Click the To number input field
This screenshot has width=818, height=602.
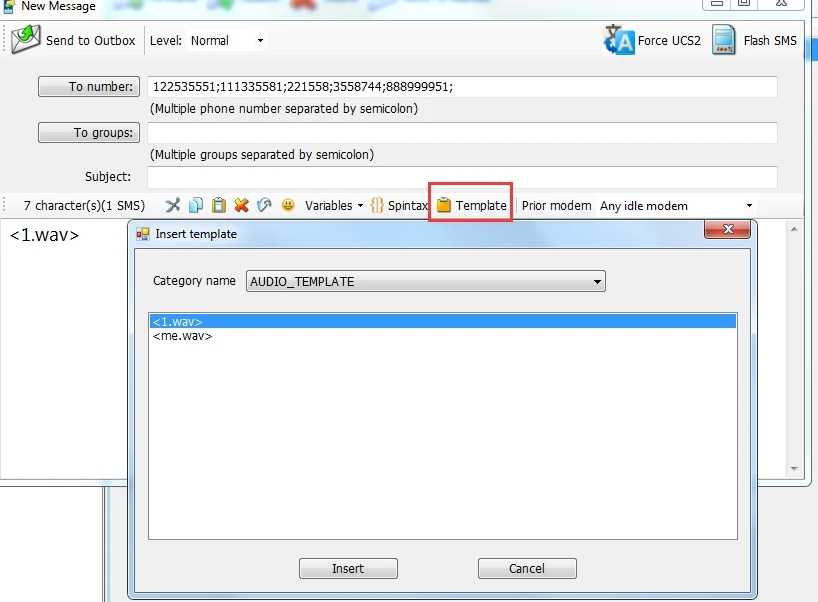coord(462,87)
